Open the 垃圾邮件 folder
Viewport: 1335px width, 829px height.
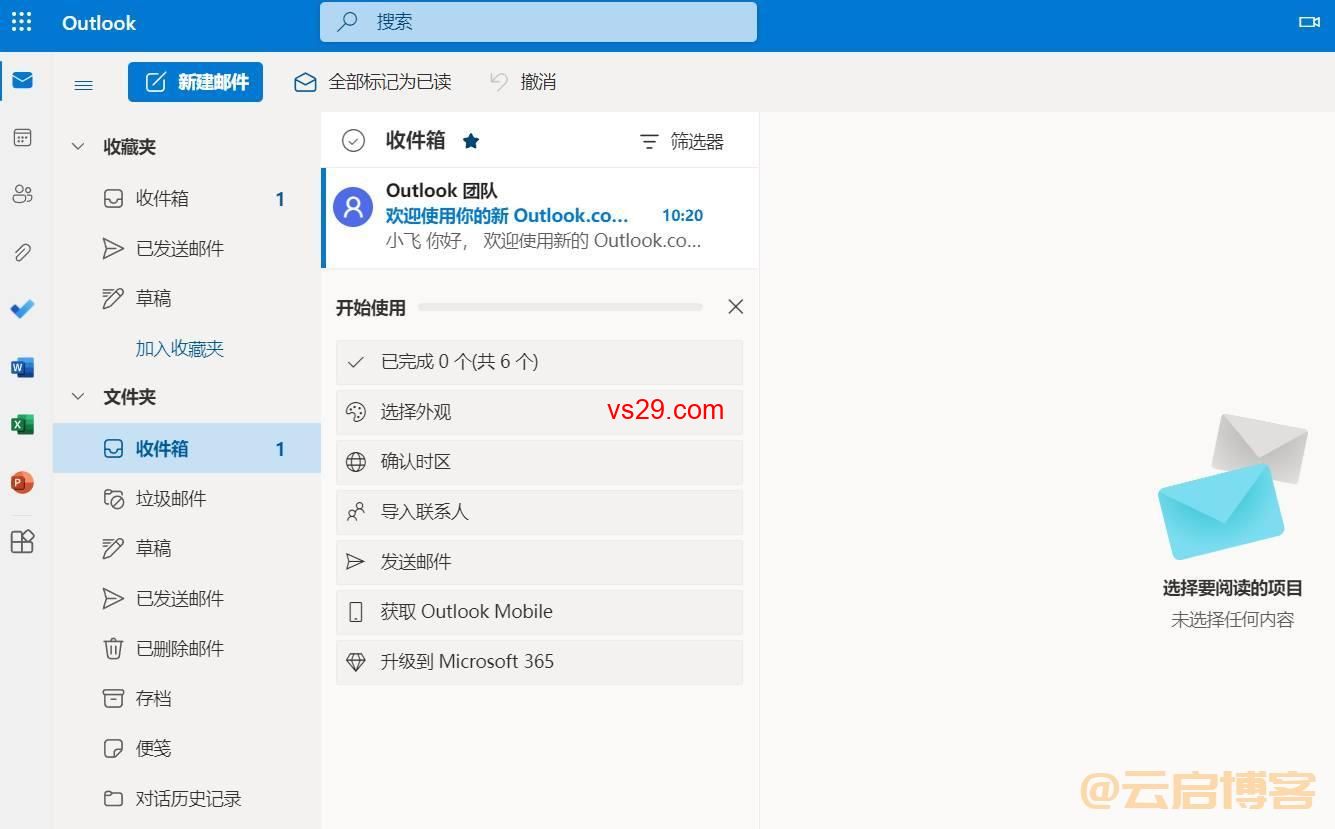[x=186, y=498]
